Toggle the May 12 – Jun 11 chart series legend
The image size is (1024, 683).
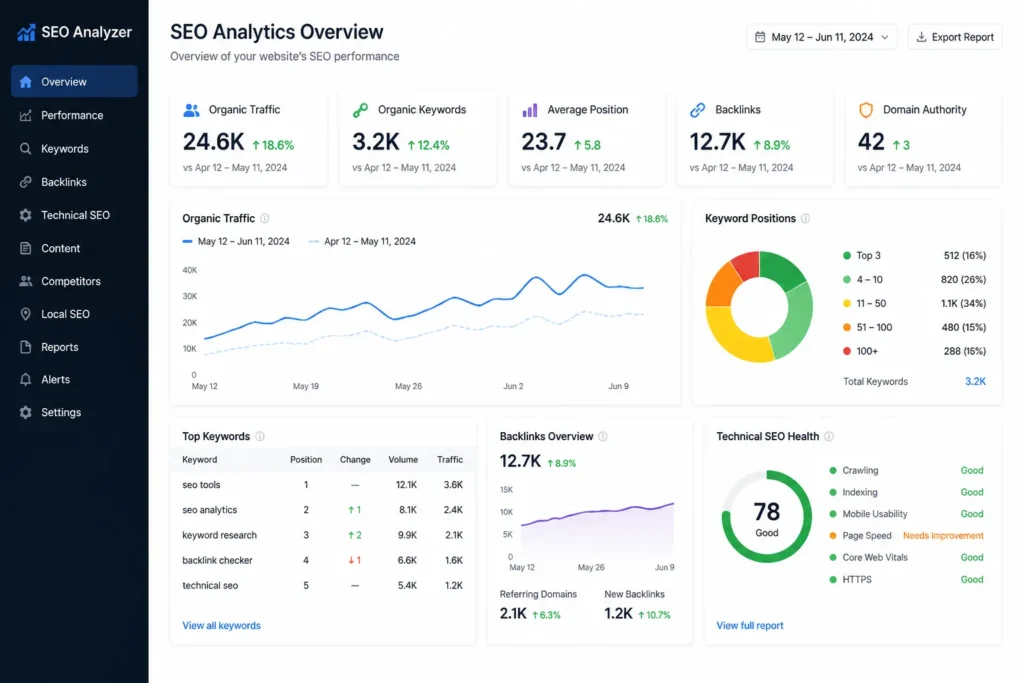tap(236, 242)
